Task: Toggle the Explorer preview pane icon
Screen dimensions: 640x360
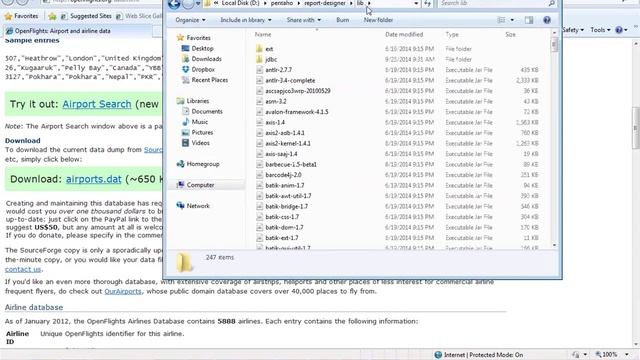Action: point(529,20)
